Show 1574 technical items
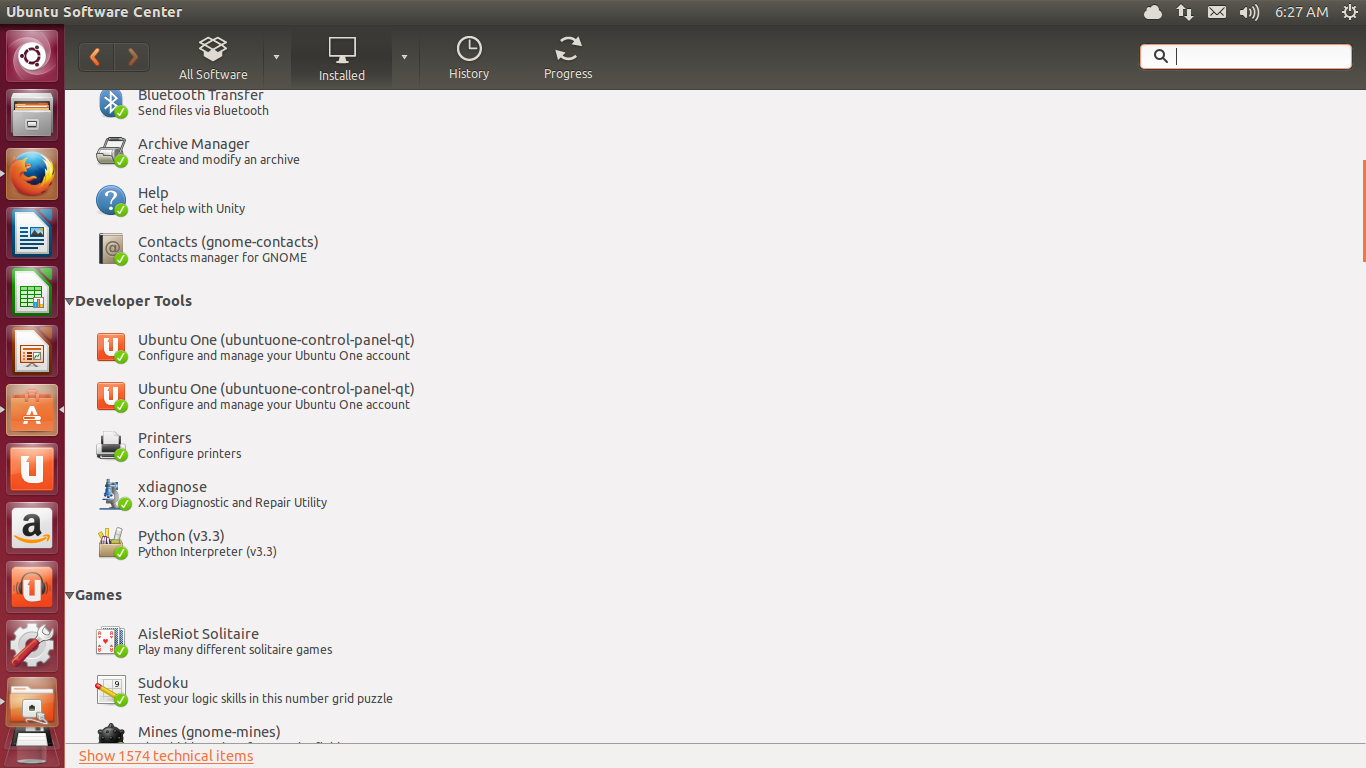This screenshot has width=1366, height=768. (166, 755)
